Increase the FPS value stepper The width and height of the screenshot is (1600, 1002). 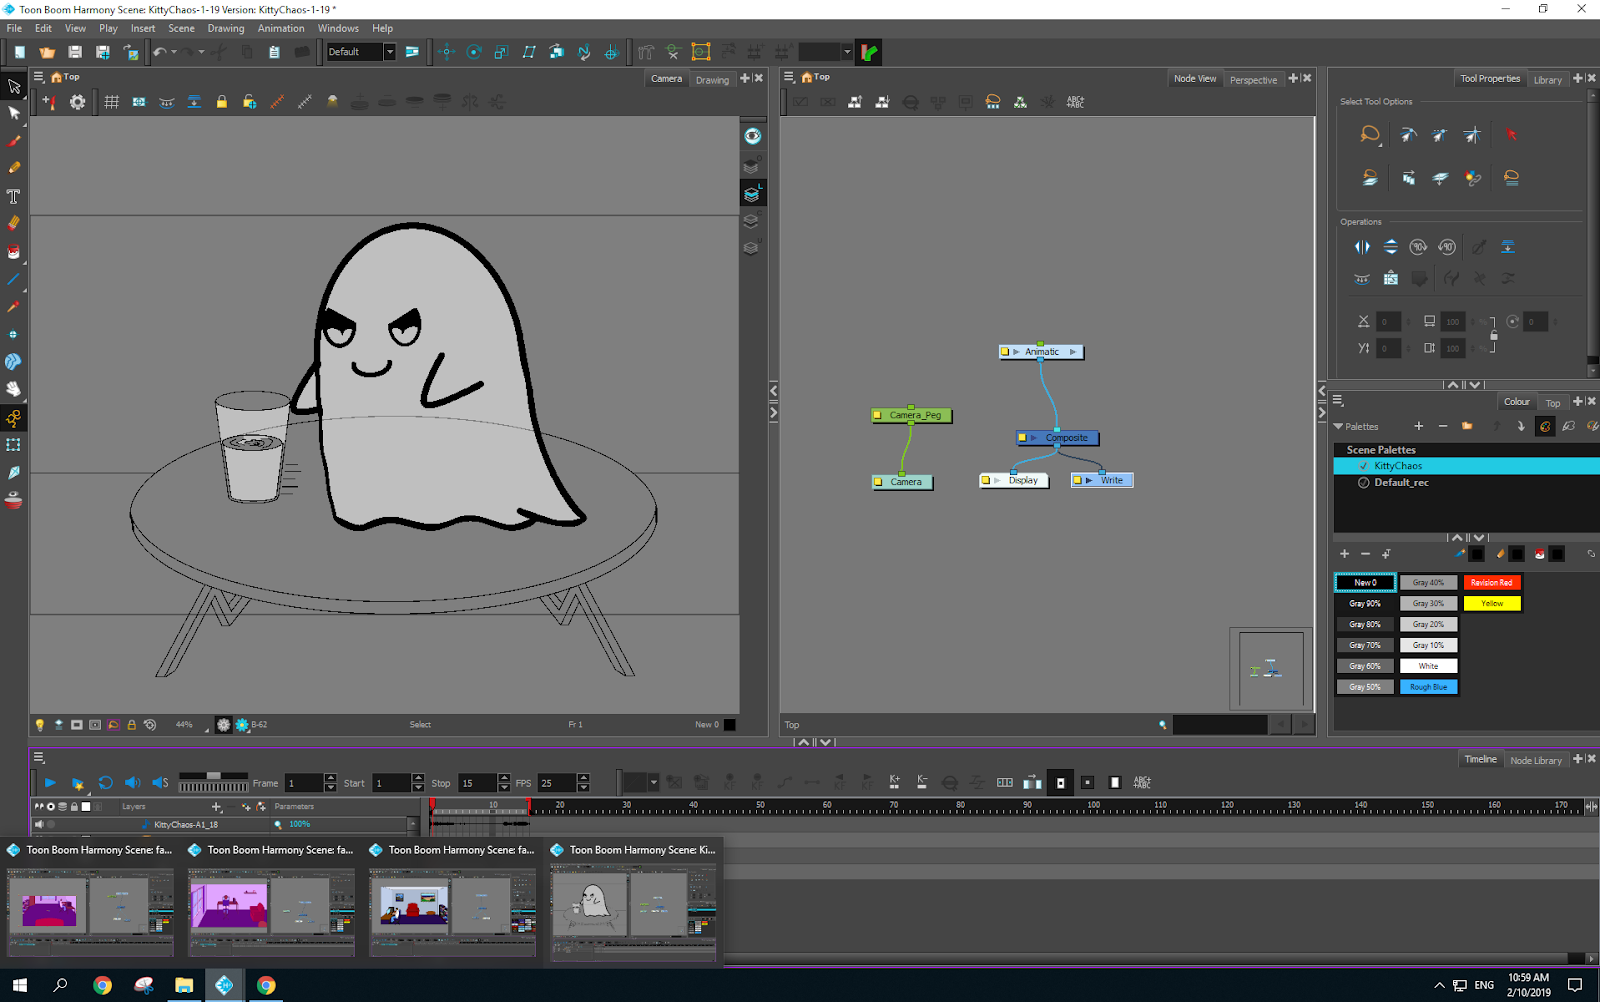coord(583,778)
